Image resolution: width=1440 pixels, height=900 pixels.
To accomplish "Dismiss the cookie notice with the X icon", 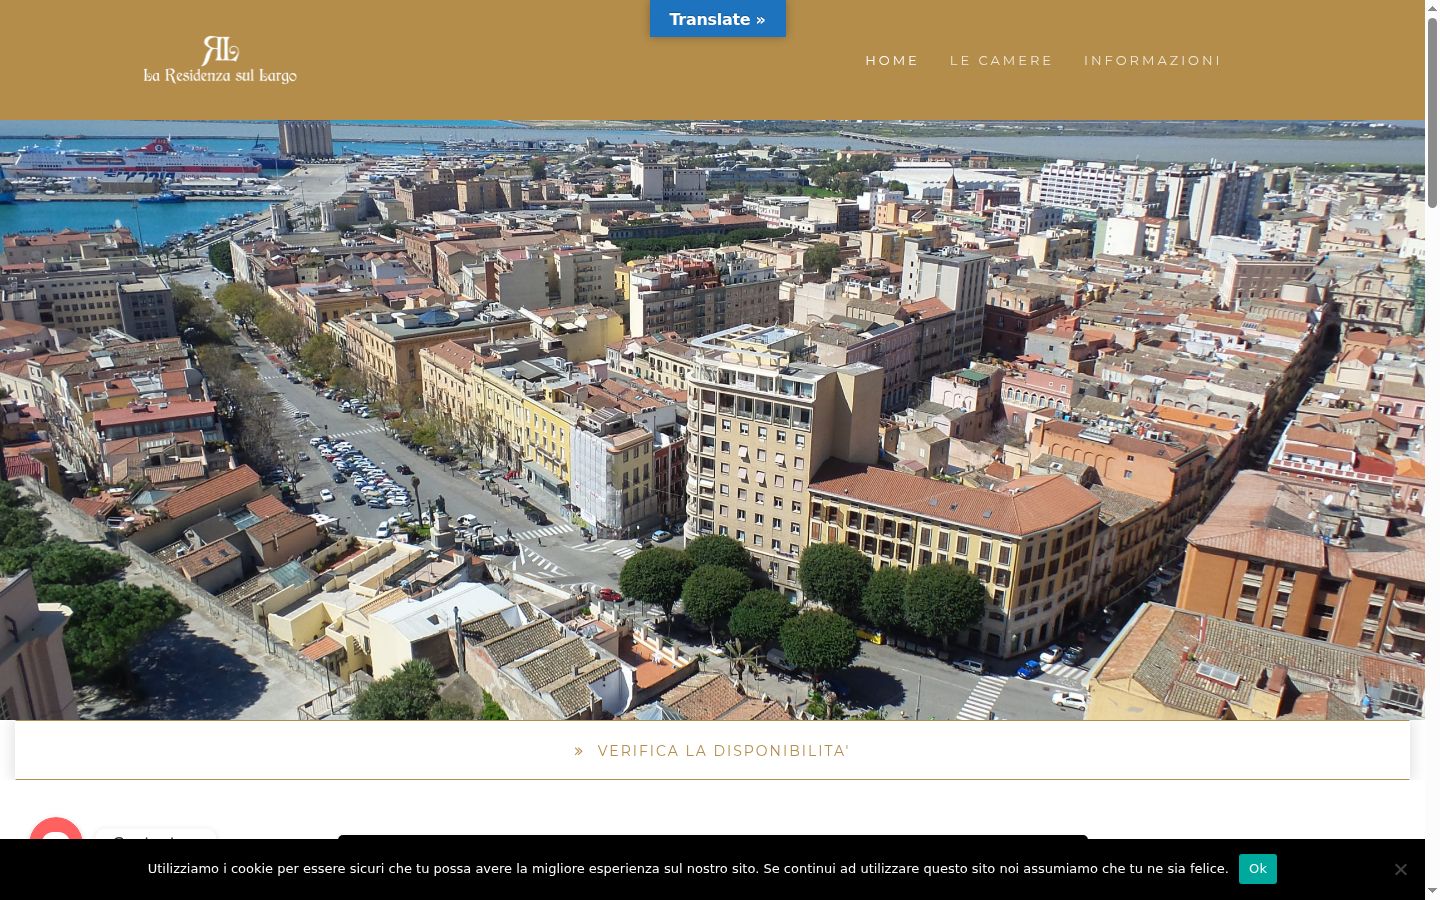I will click(x=1401, y=869).
